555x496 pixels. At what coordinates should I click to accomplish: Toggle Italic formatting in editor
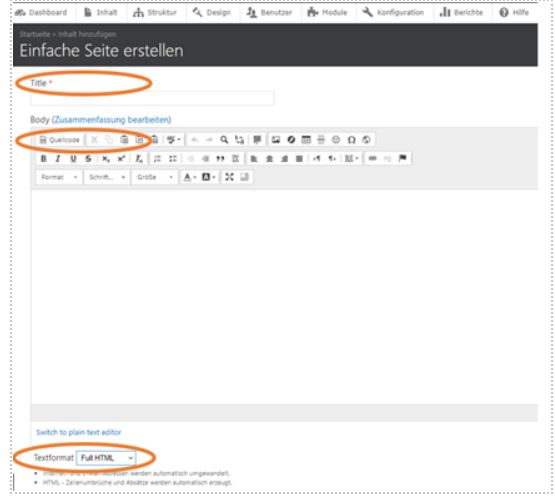[58, 159]
